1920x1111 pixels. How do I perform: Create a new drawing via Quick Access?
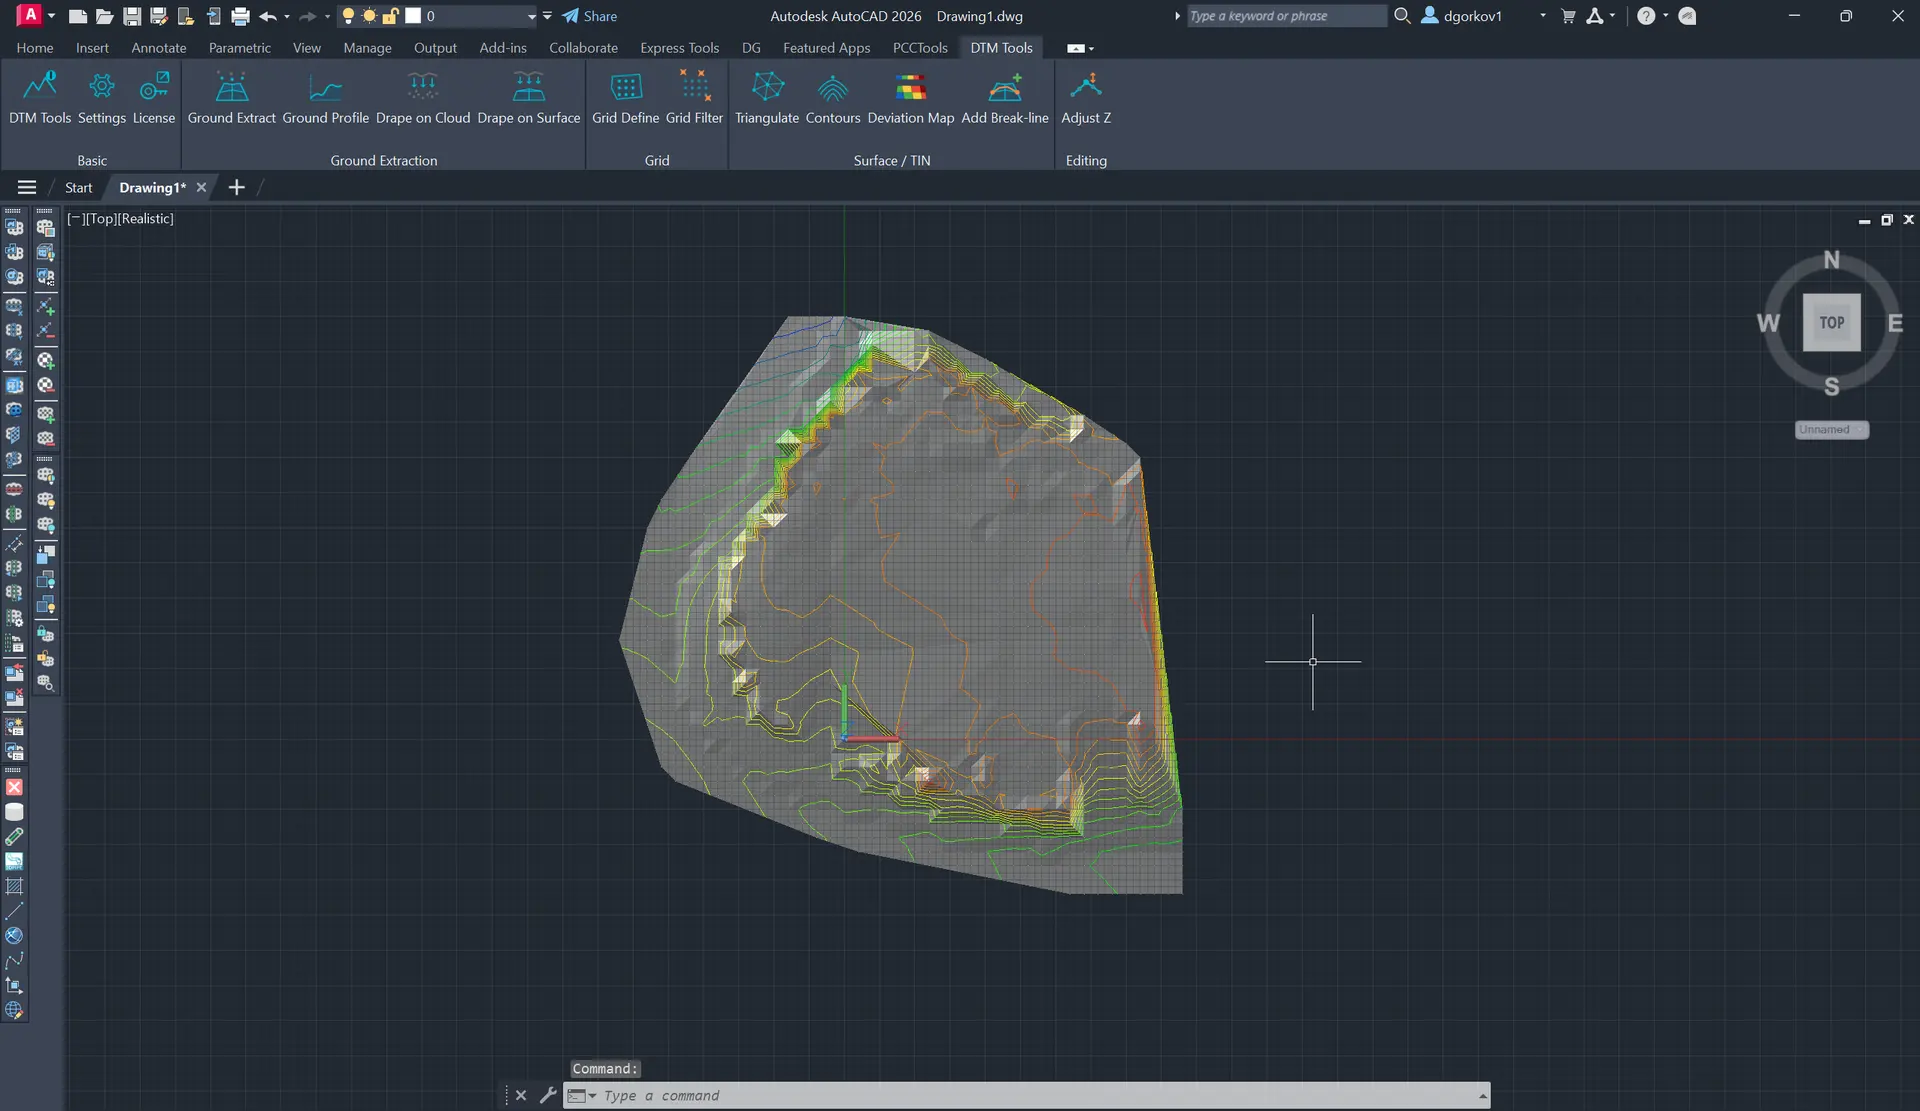pyautogui.click(x=77, y=16)
